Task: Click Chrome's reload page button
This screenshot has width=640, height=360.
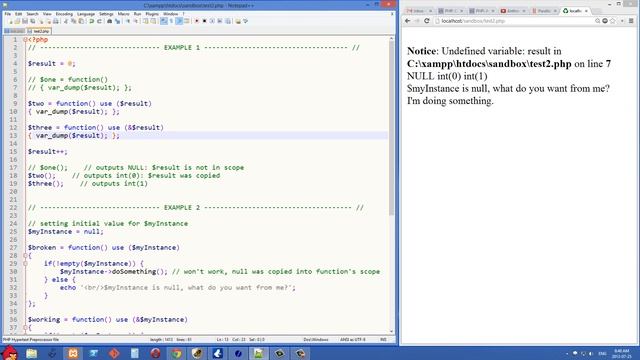Action: tap(427, 21)
